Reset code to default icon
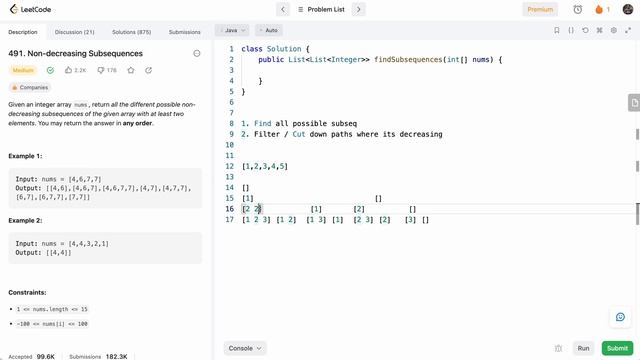Viewport: 640px width, 360px height. click(585, 30)
